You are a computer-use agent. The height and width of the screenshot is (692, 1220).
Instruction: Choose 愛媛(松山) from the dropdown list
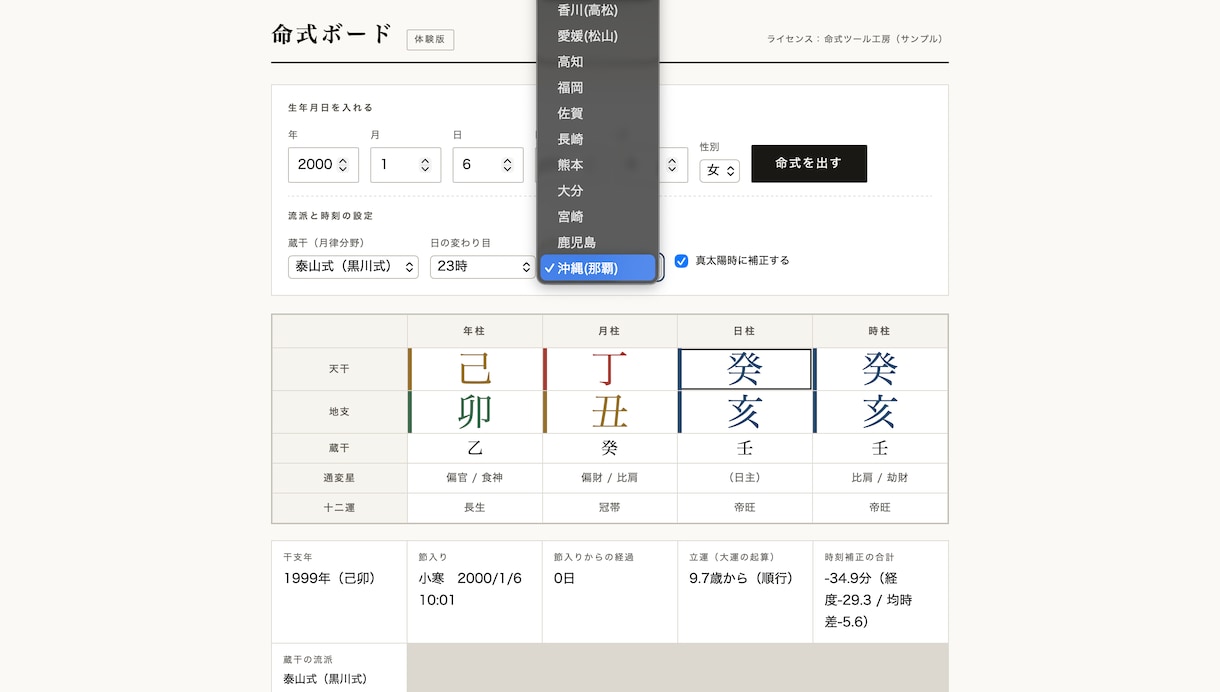[x=598, y=36]
